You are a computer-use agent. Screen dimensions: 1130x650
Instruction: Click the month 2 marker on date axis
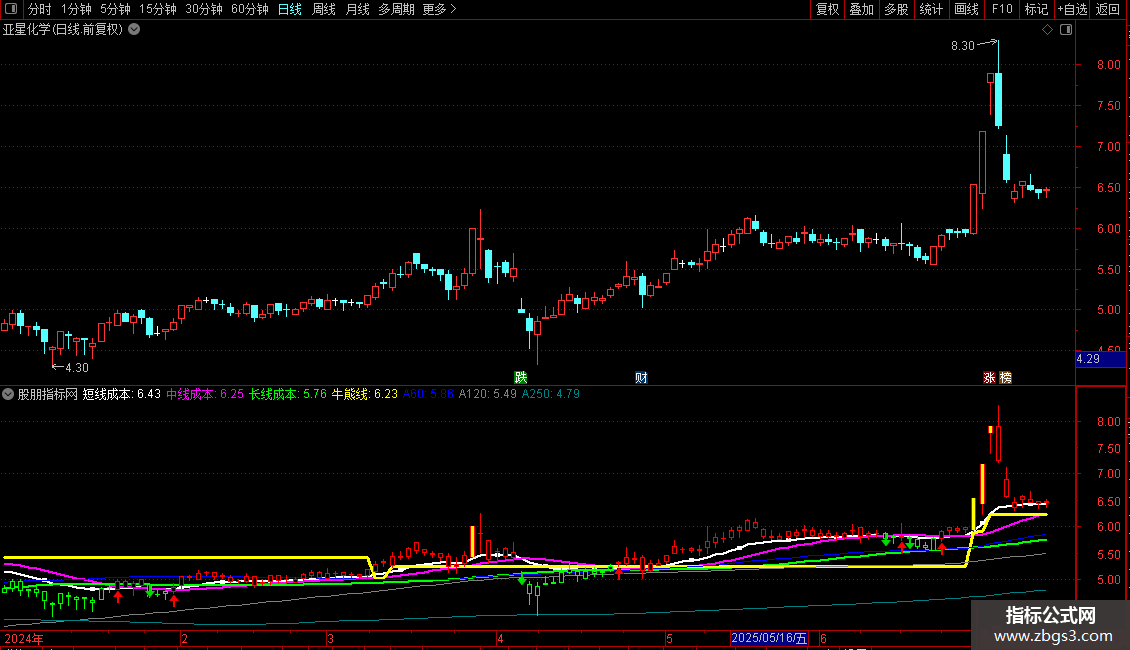click(184, 638)
